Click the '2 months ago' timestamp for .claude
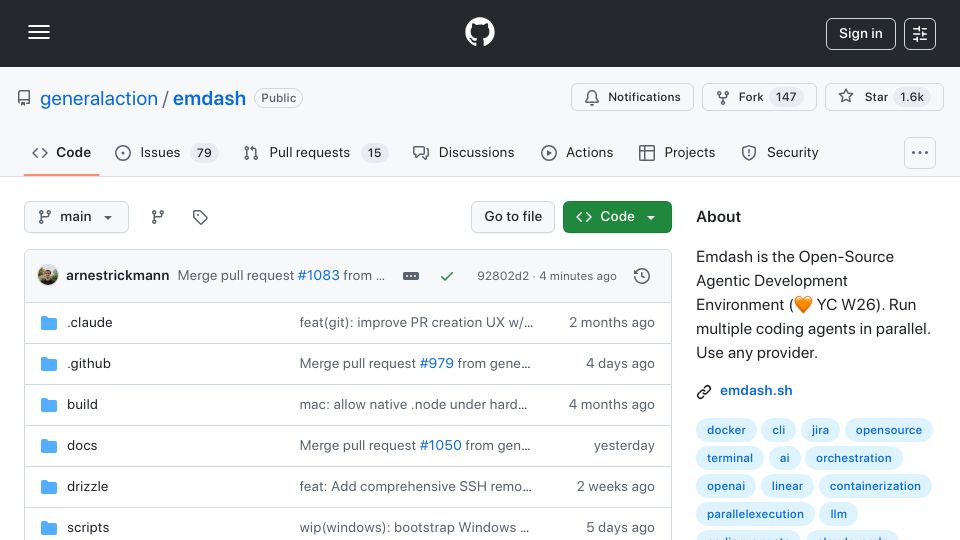 611,323
